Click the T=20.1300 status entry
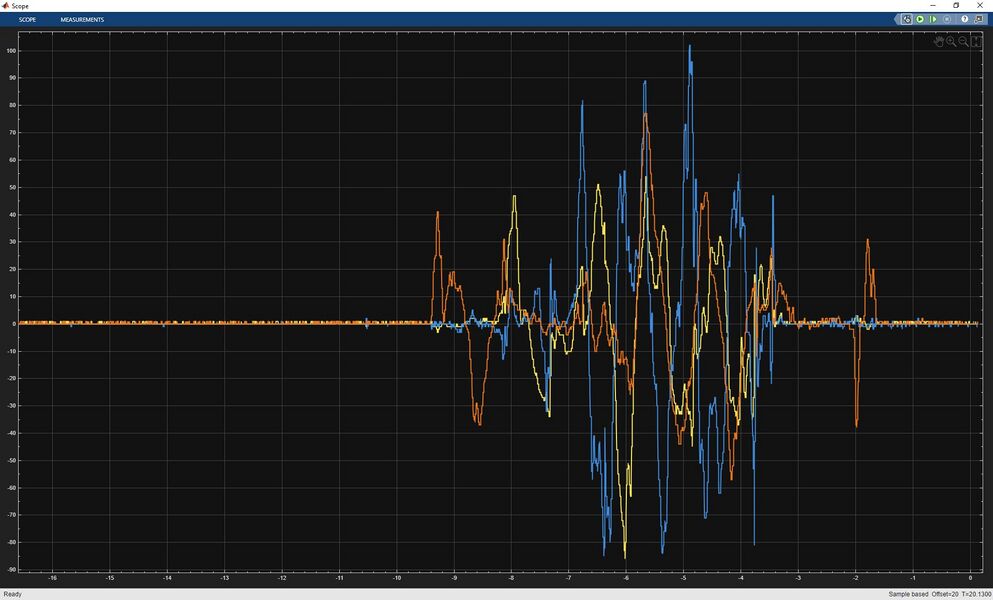Screen dimensions: 993x600 pyautogui.click(x=977, y=594)
